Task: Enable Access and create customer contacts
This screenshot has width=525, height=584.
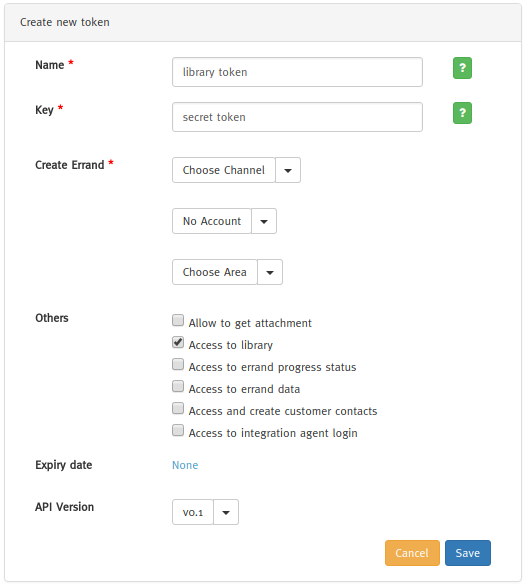Action: [178, 408]
